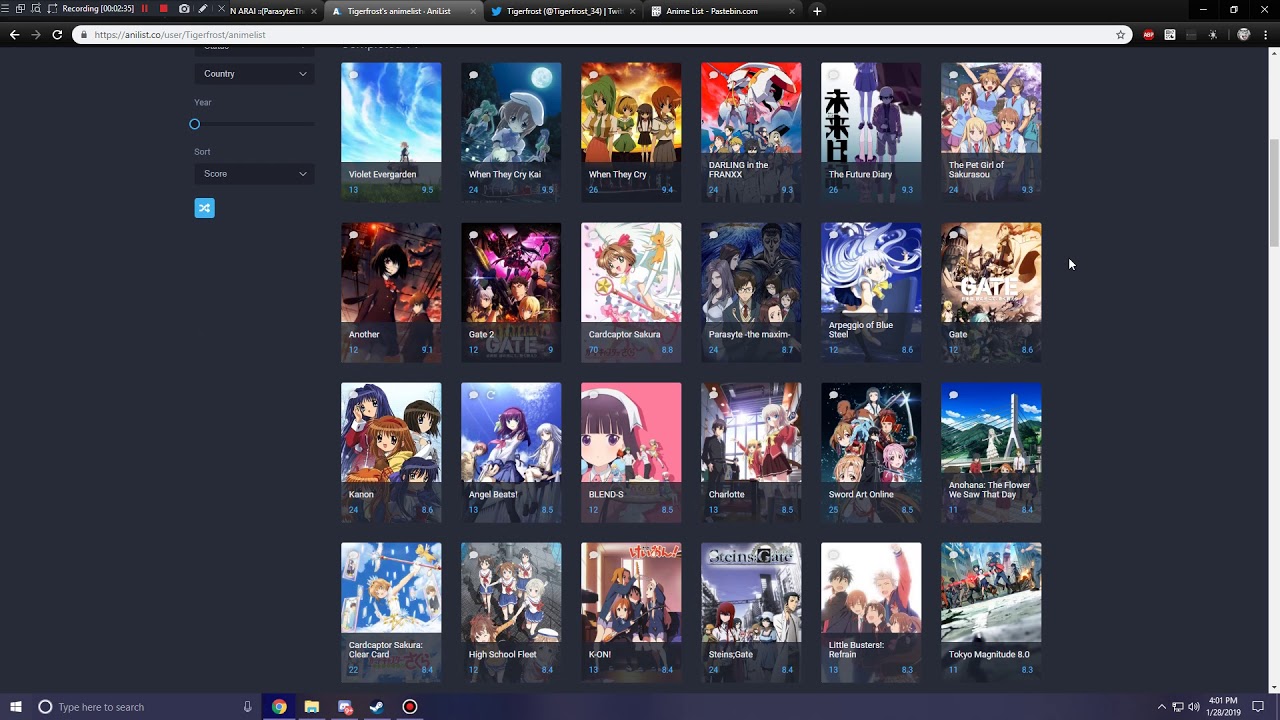The height and width of the screenshot is (720, 1280).
Task: Open the Sort dropdown showing Score
Action: (x=254, y=174)
